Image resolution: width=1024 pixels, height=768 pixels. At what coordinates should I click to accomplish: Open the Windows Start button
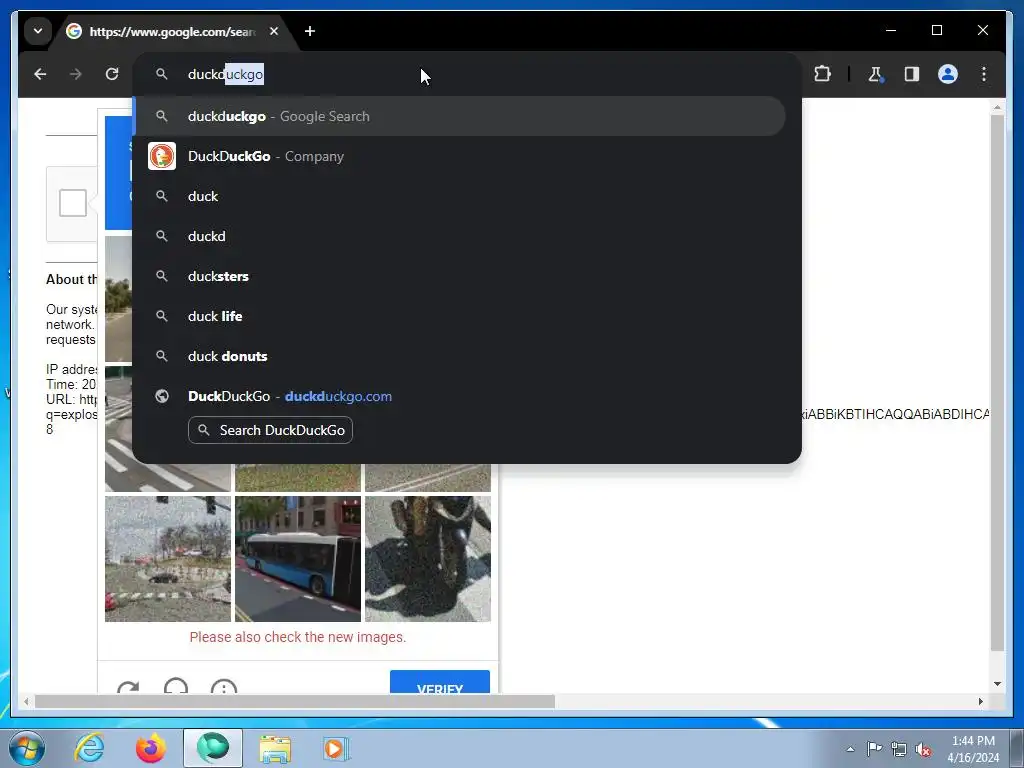click(x=27, y=748)
